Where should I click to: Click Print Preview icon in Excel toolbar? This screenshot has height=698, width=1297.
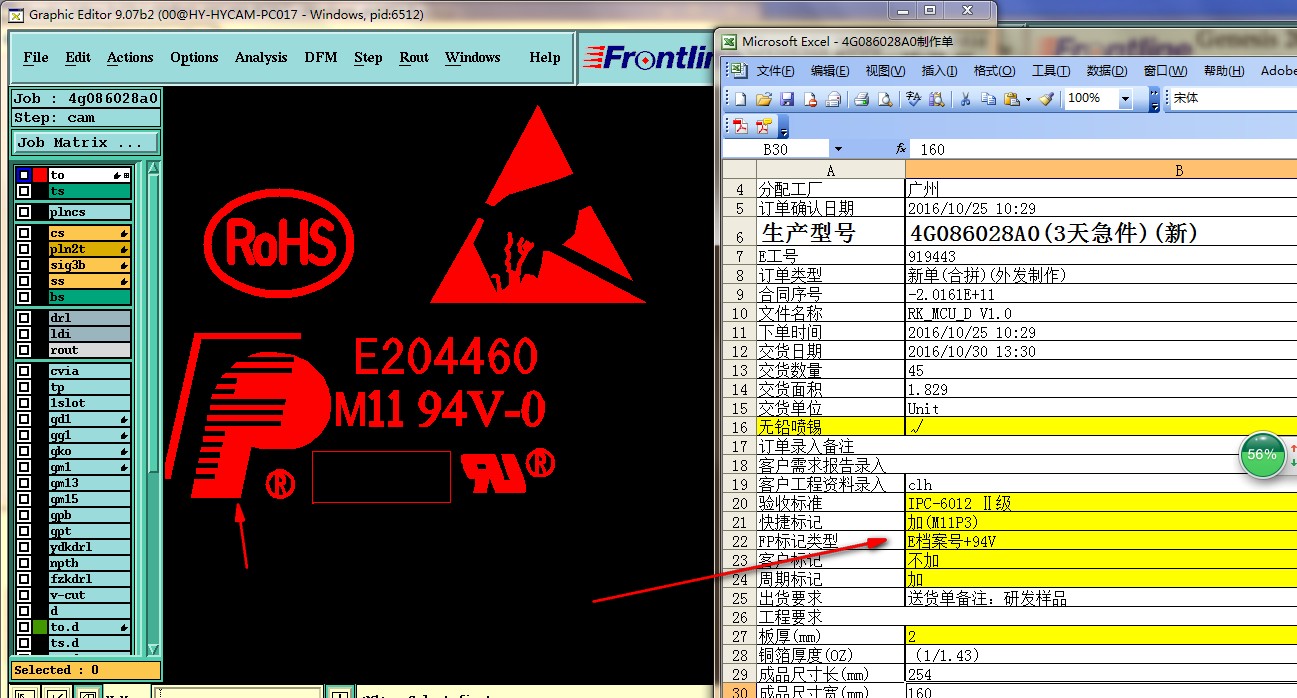point(885,99)
